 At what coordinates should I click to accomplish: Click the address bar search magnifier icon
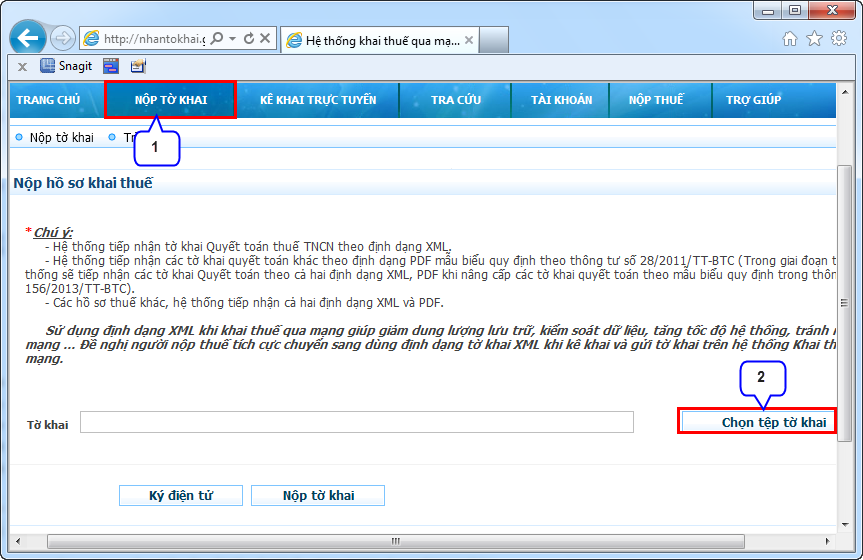point(216,39)
